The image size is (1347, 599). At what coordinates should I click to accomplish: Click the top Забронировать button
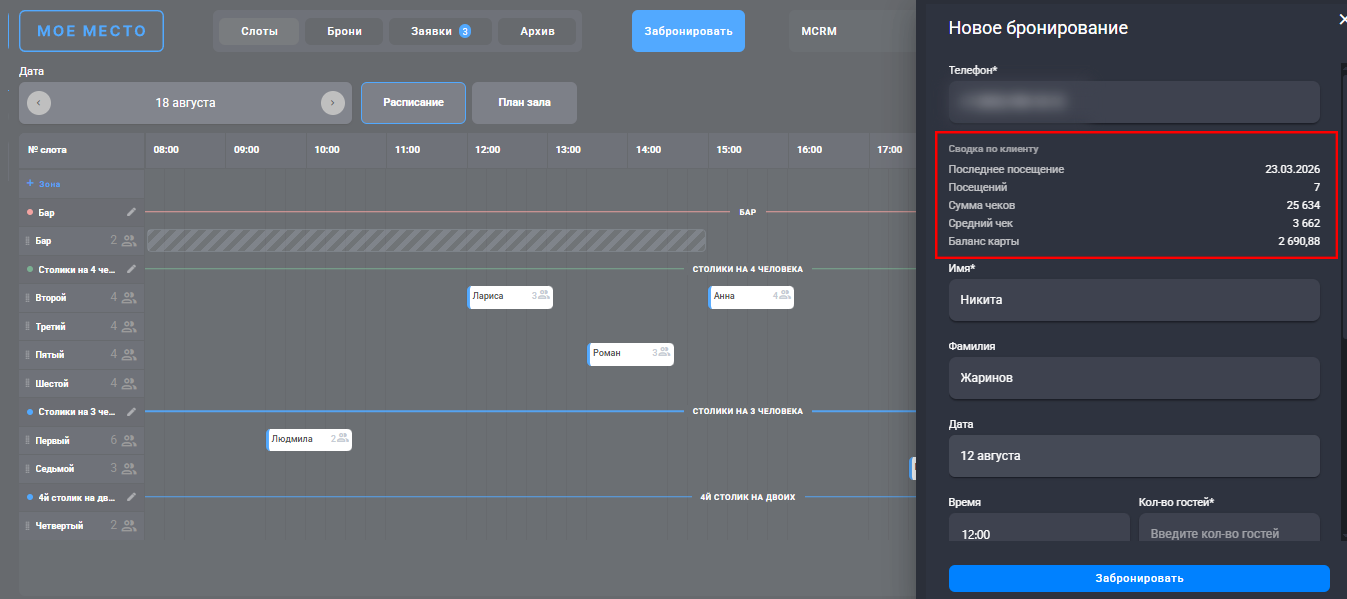688,31
